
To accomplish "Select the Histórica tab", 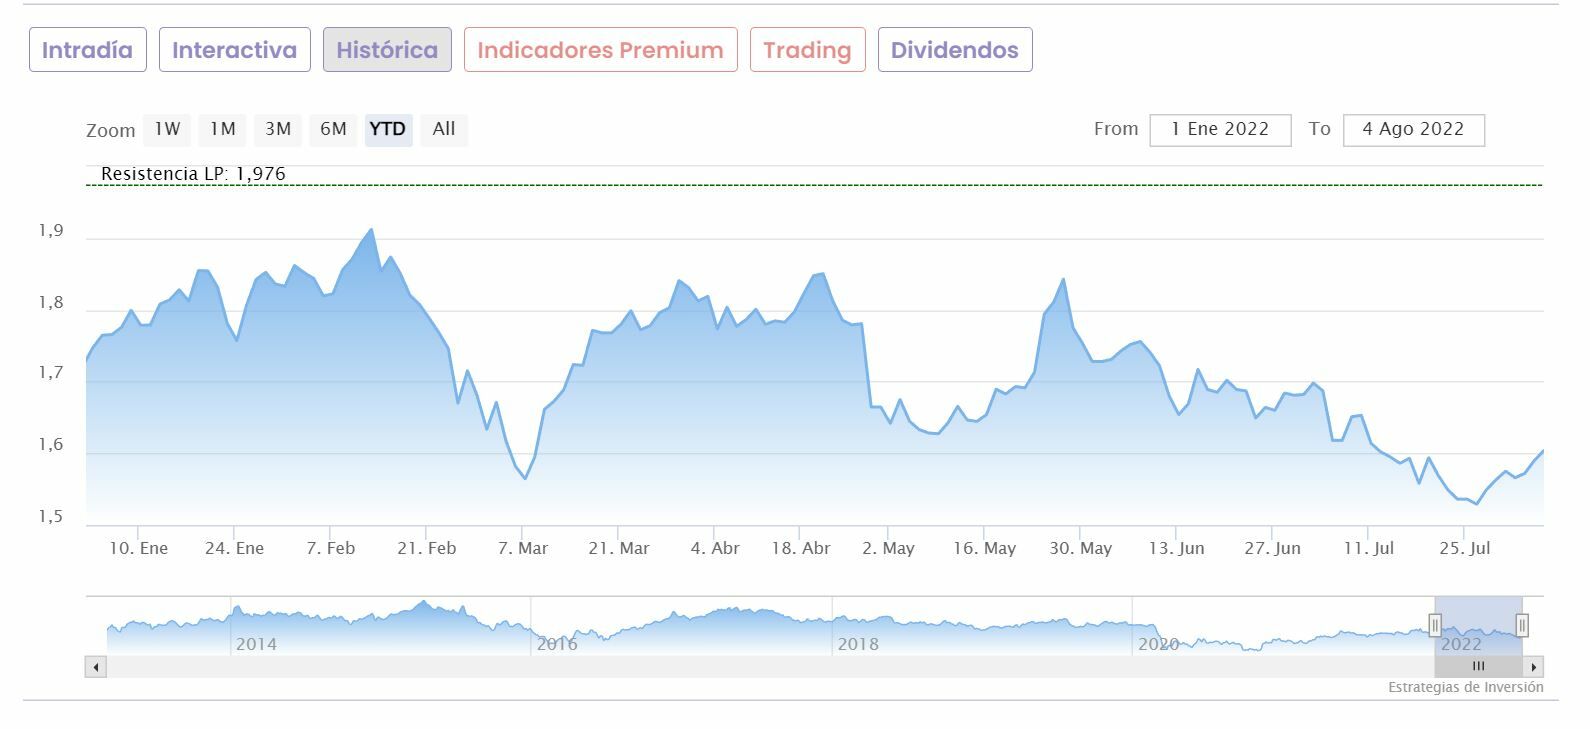I will tap(387, 50).
